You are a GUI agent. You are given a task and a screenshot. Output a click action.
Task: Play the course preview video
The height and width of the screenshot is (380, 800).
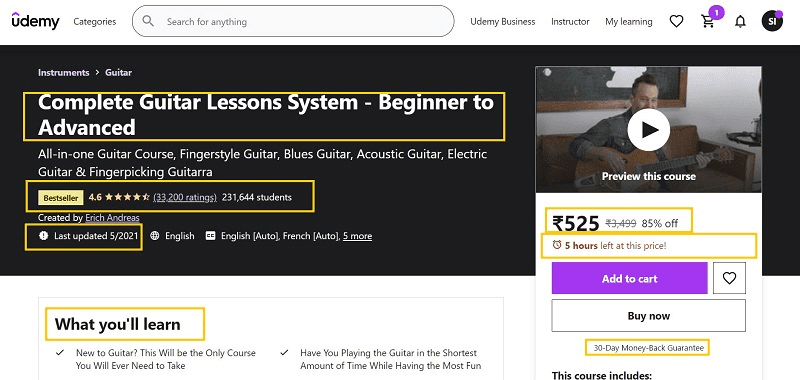(648, 130)
